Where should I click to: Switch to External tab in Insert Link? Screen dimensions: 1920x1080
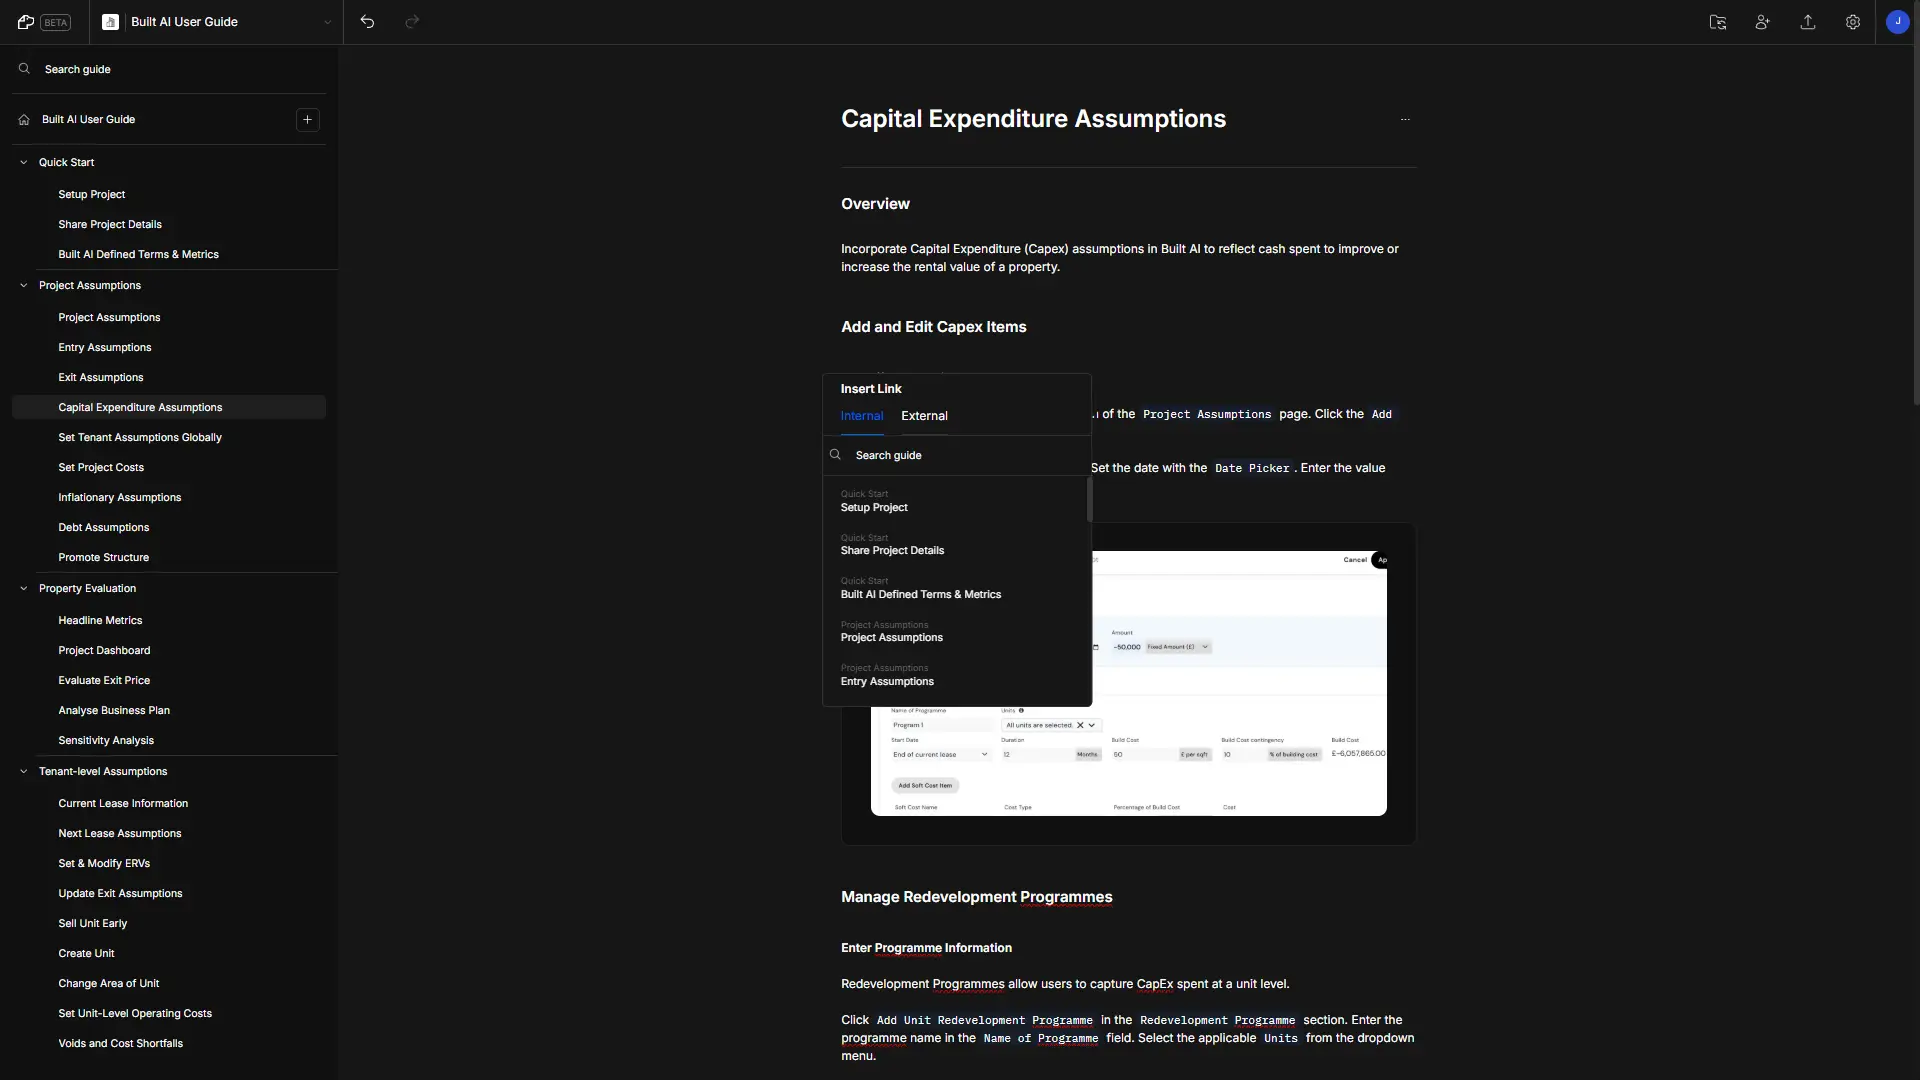924,416
